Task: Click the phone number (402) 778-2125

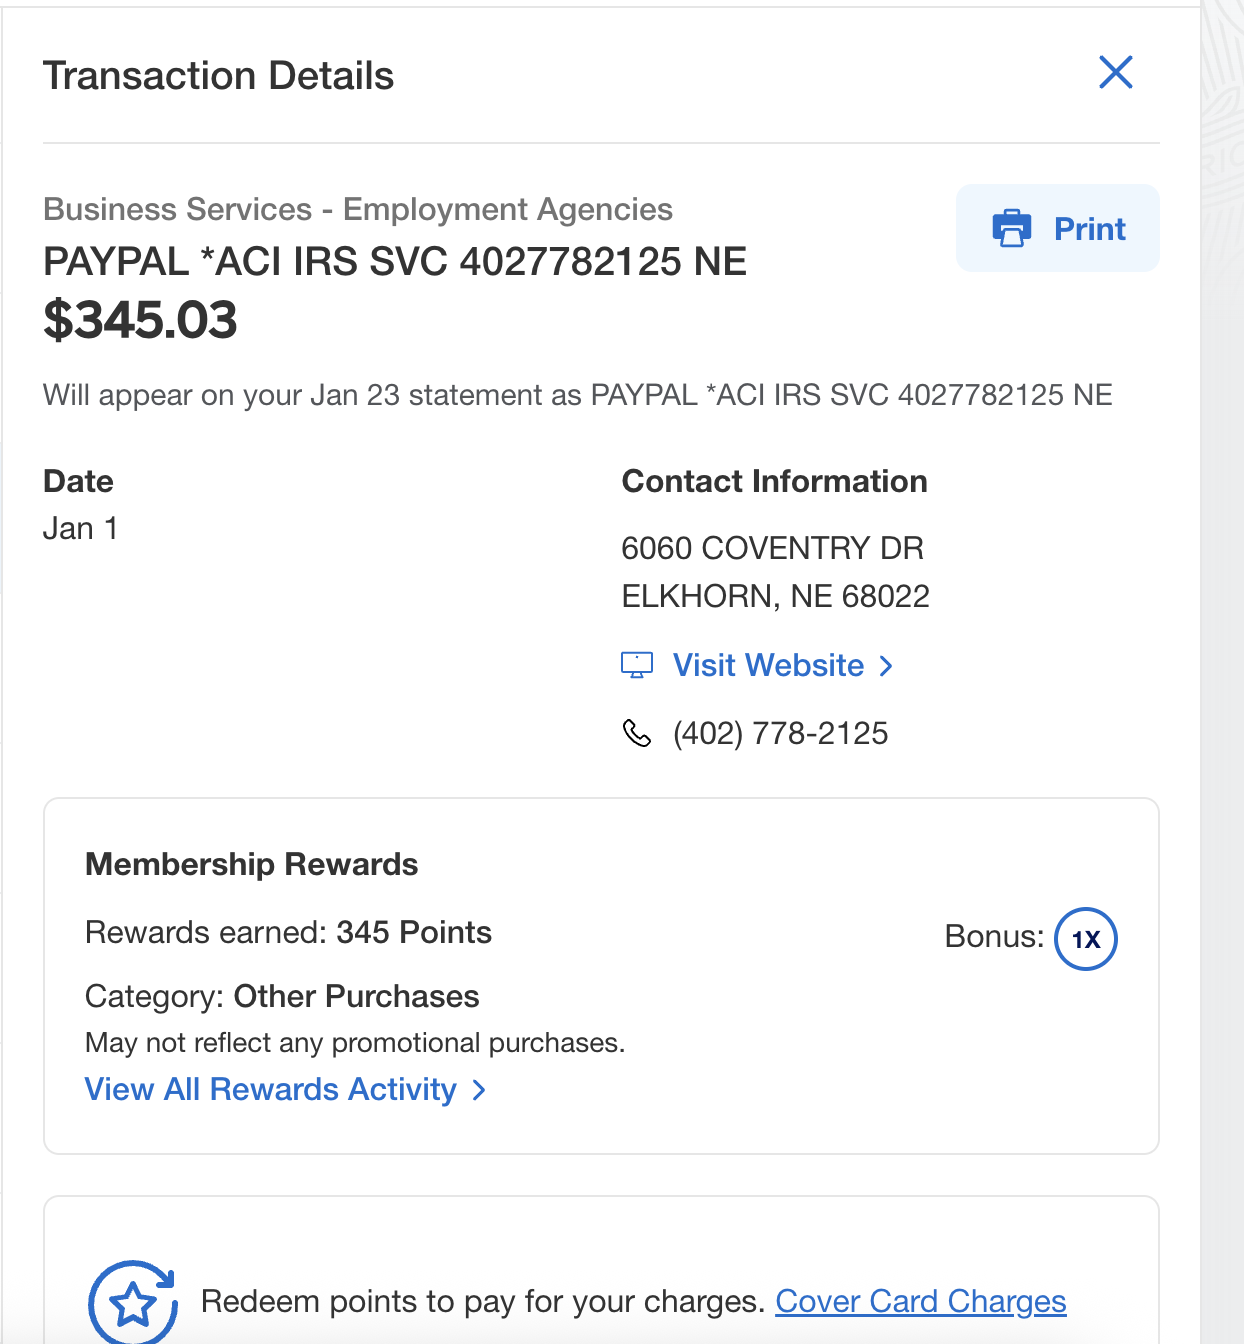Action: coord(780,733)
